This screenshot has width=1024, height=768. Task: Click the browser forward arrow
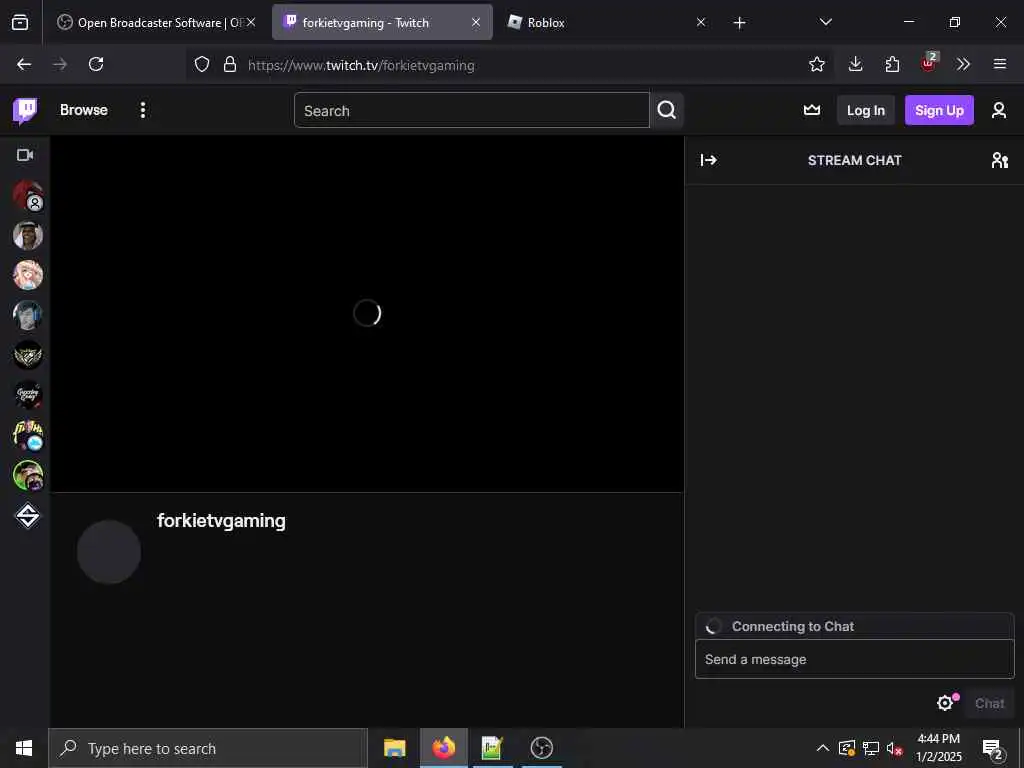60,64
